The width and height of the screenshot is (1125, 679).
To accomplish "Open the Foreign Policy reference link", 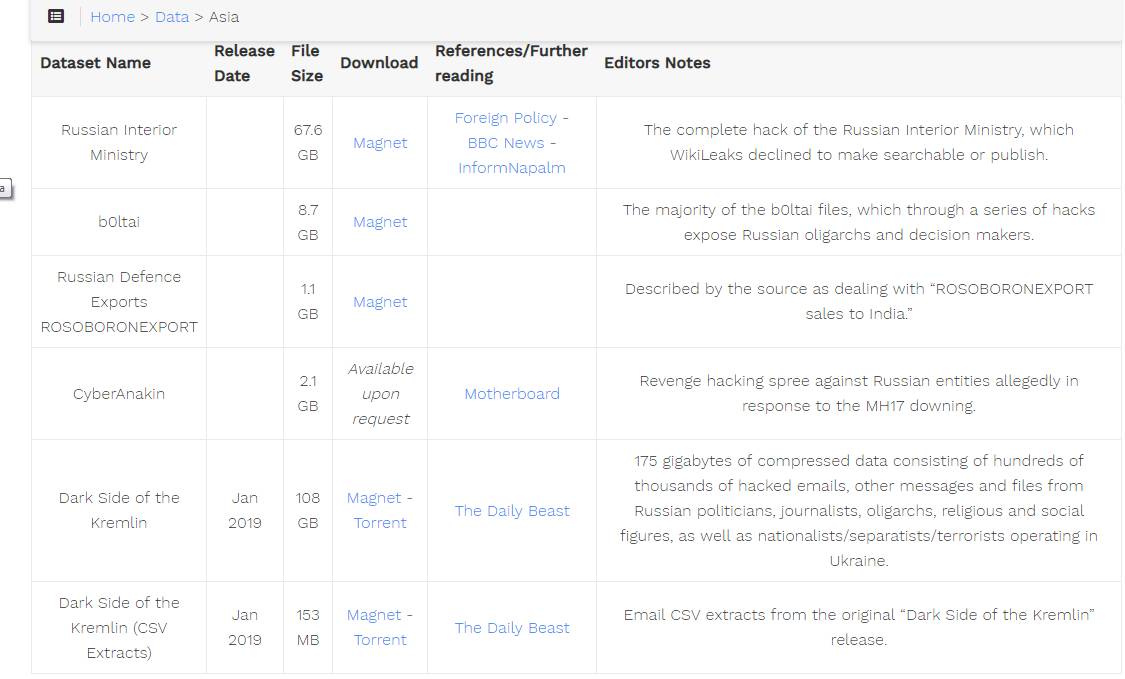I will point(505,118).
